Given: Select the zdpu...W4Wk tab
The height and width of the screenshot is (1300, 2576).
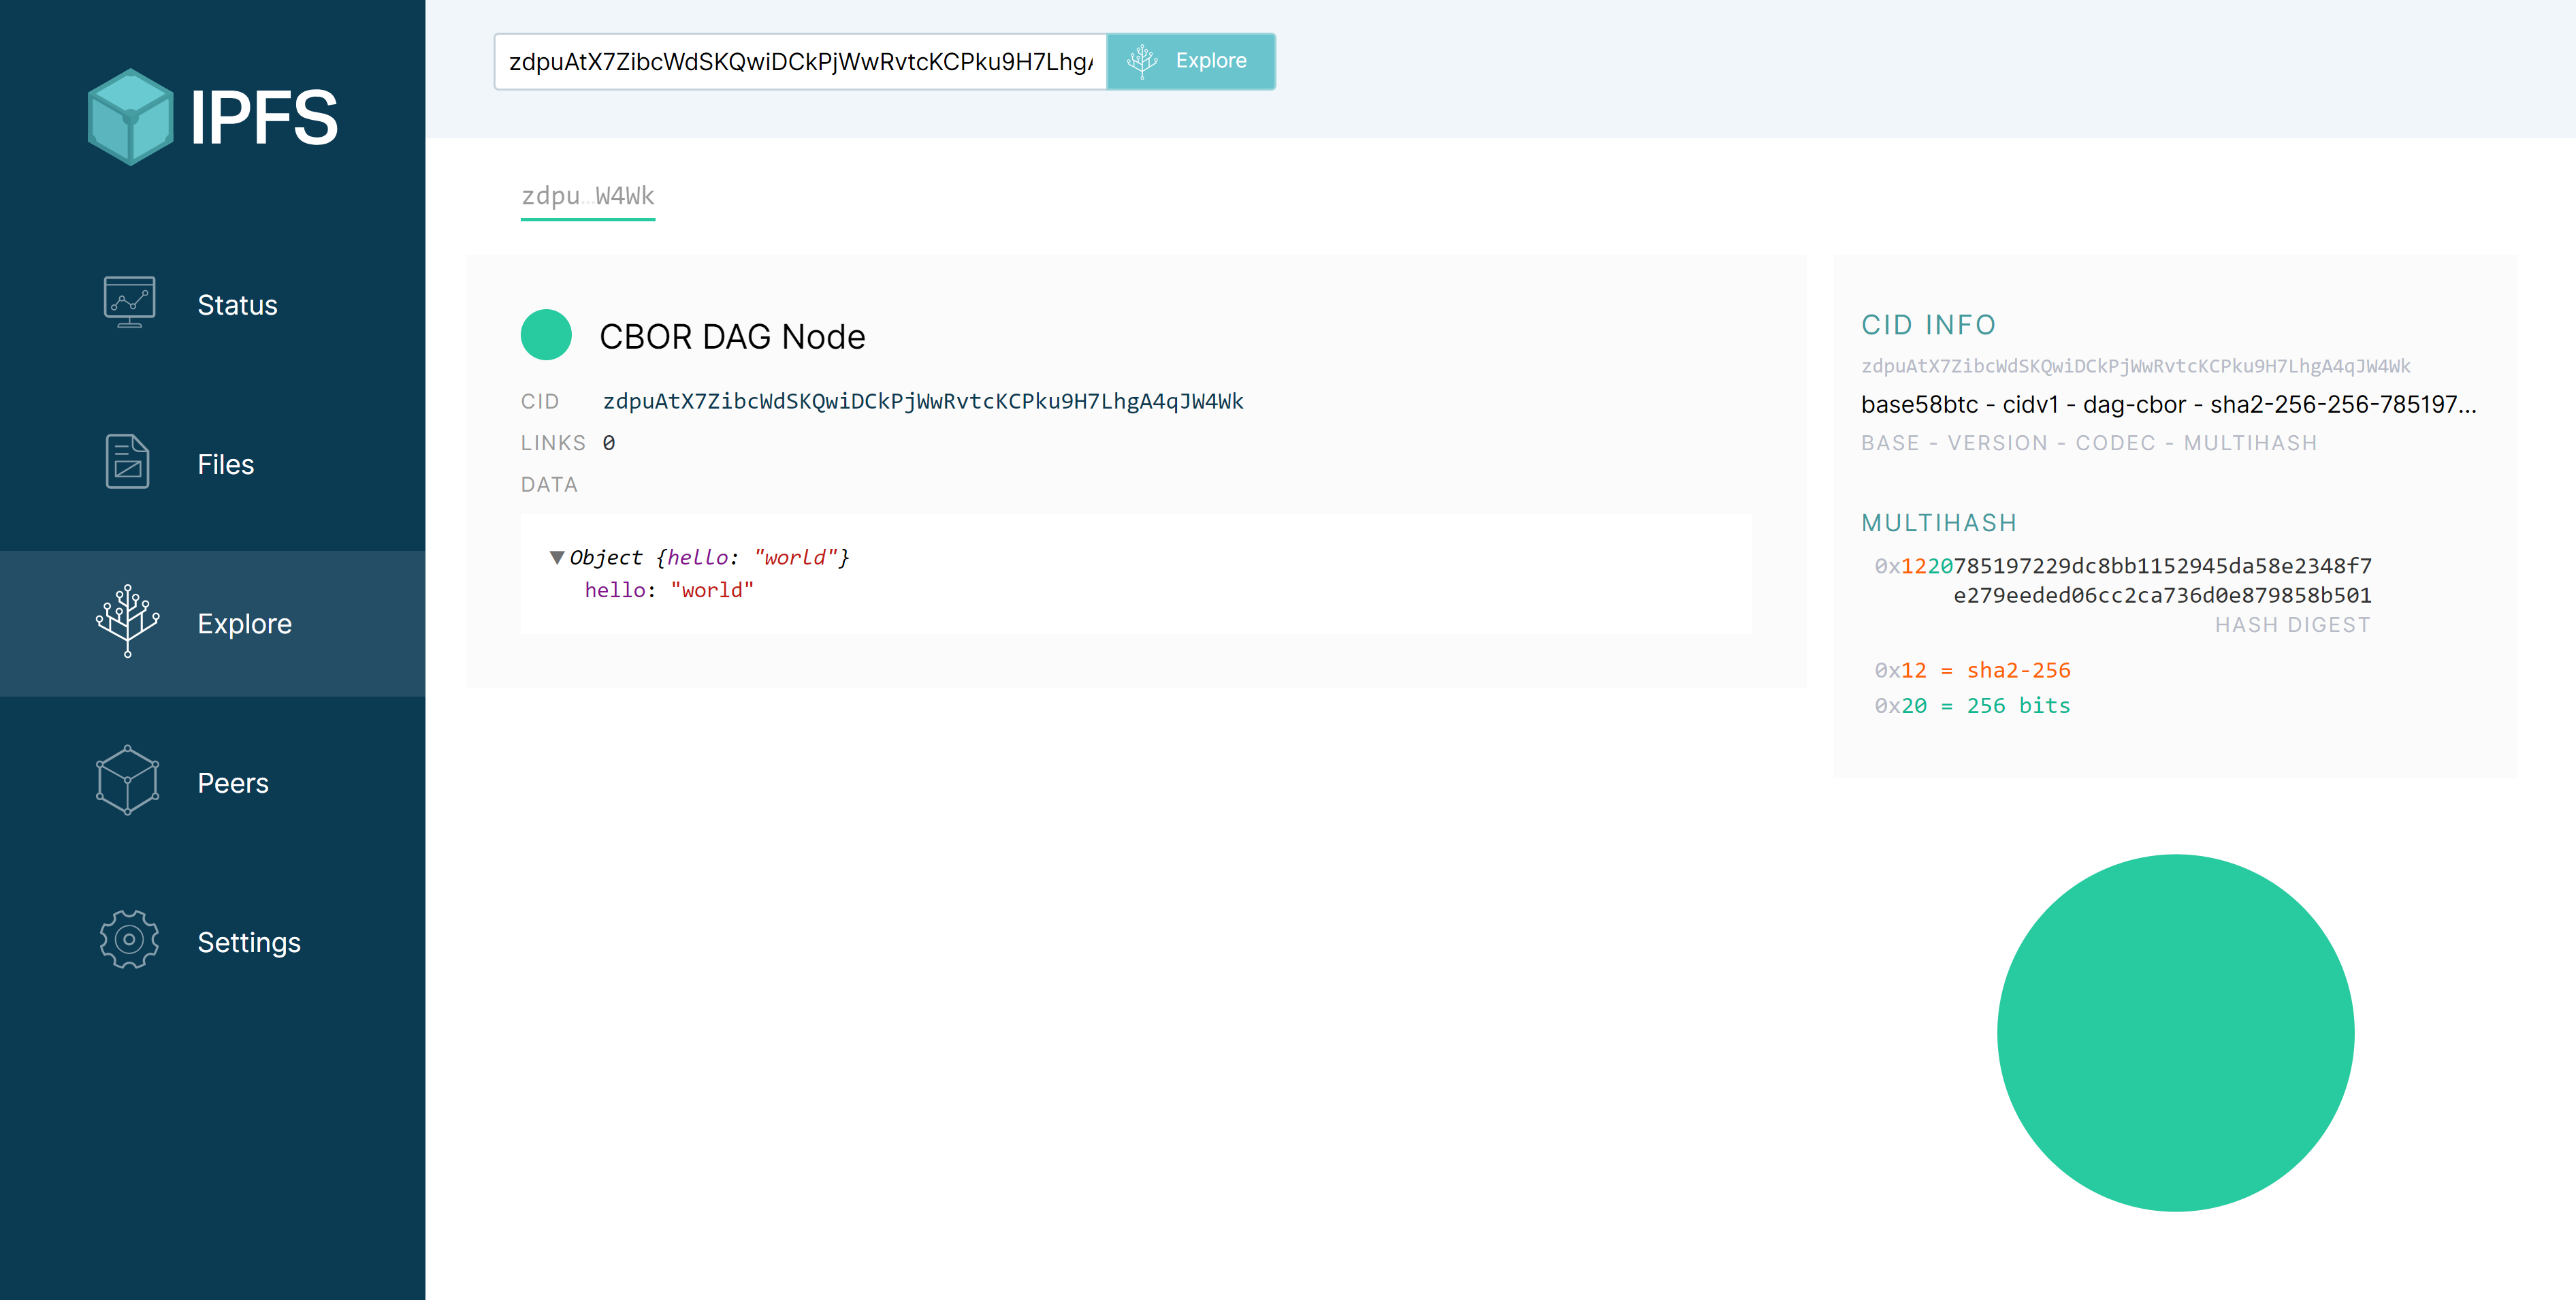Looking at the screenshot, I should point(588,195).
